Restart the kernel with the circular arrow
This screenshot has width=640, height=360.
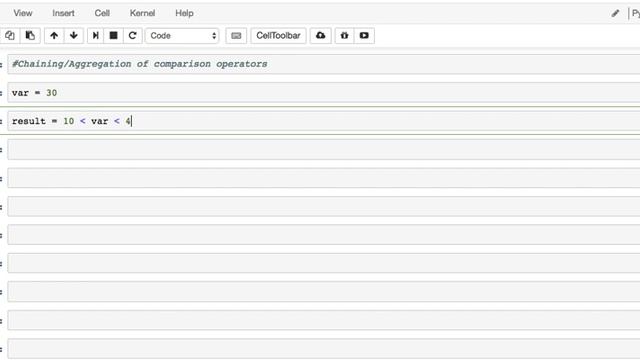(x=132, y=36)
